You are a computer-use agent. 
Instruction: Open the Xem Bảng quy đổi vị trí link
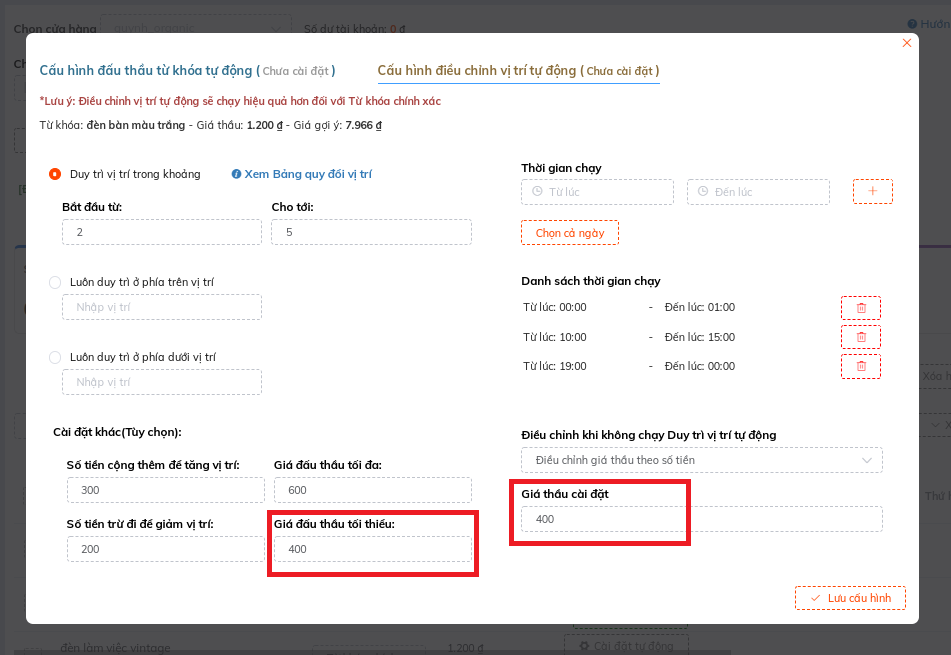[x=307, y=174]
